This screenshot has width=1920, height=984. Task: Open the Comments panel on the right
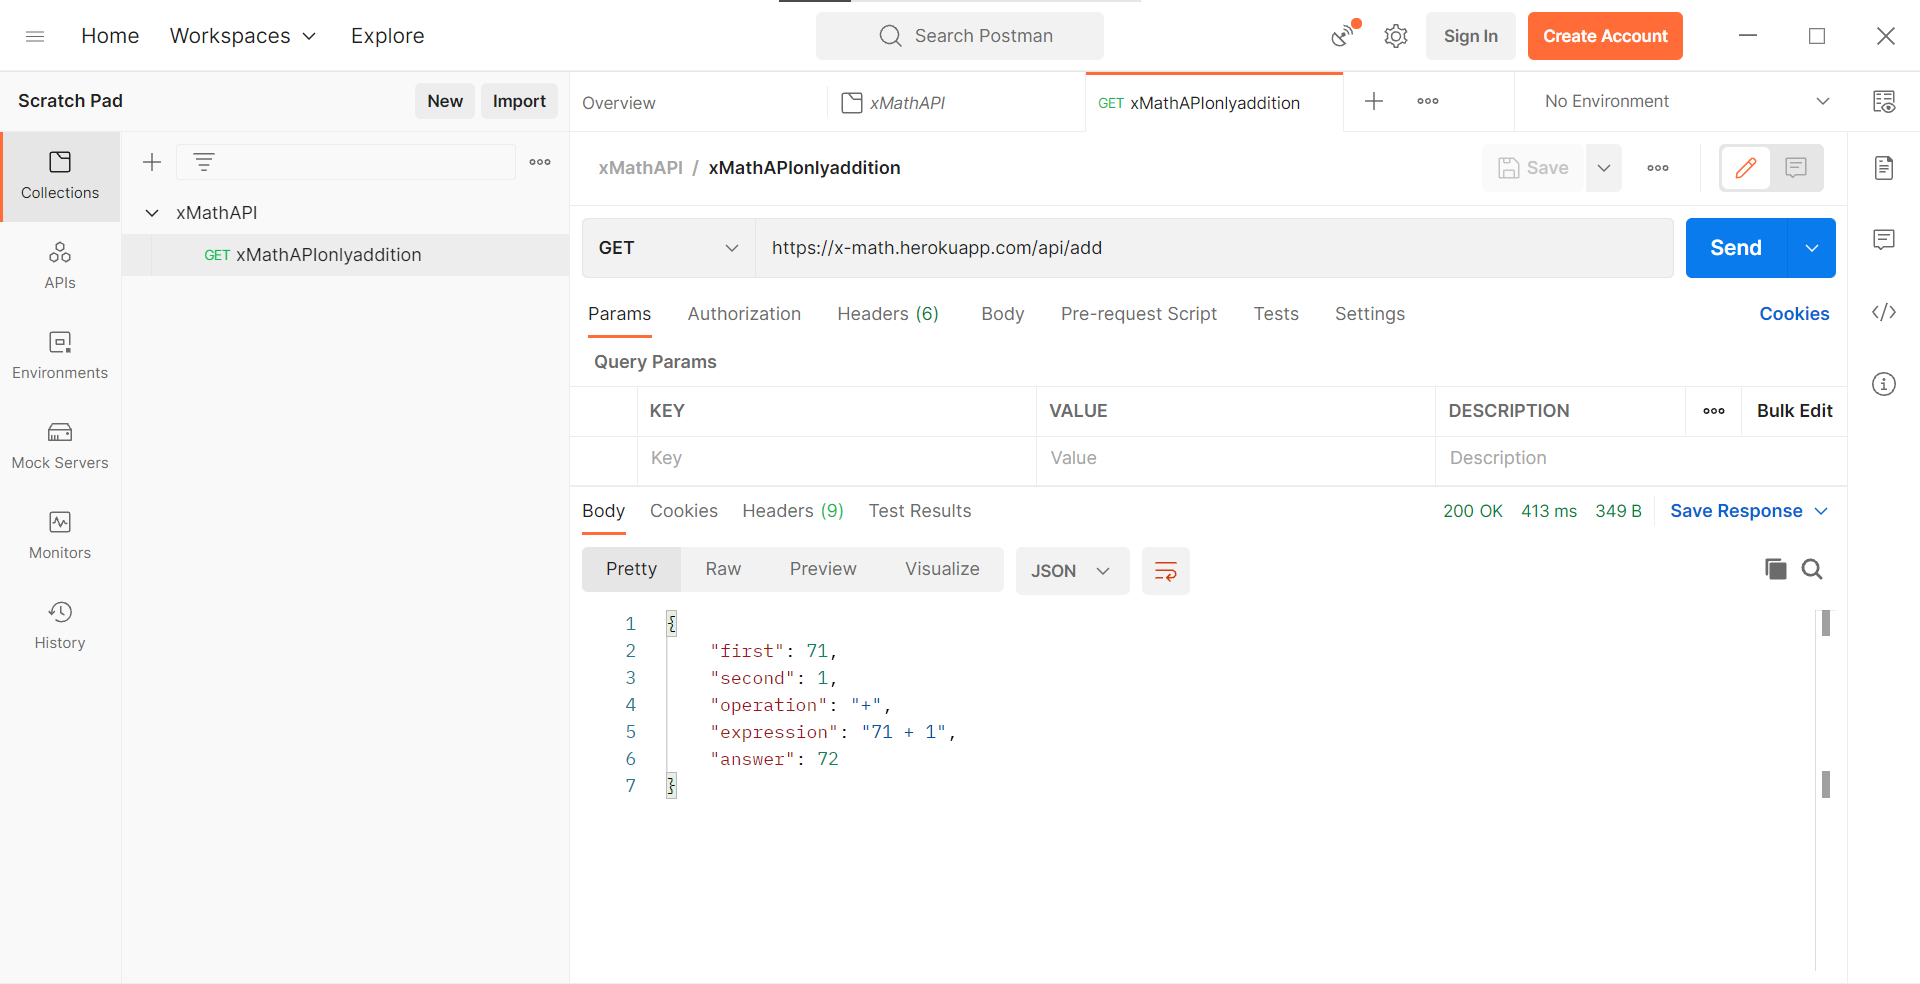point(1884,239)
